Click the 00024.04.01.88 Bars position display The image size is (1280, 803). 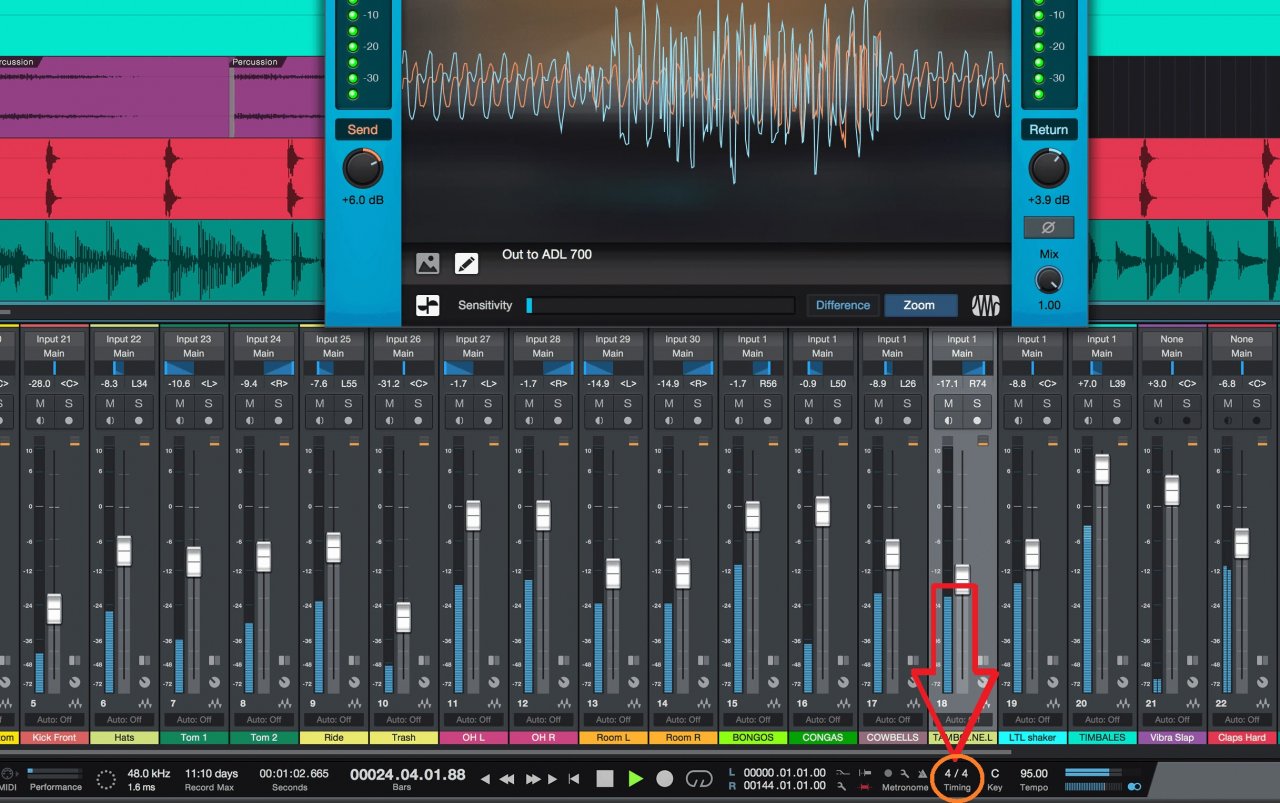(408, 774)
